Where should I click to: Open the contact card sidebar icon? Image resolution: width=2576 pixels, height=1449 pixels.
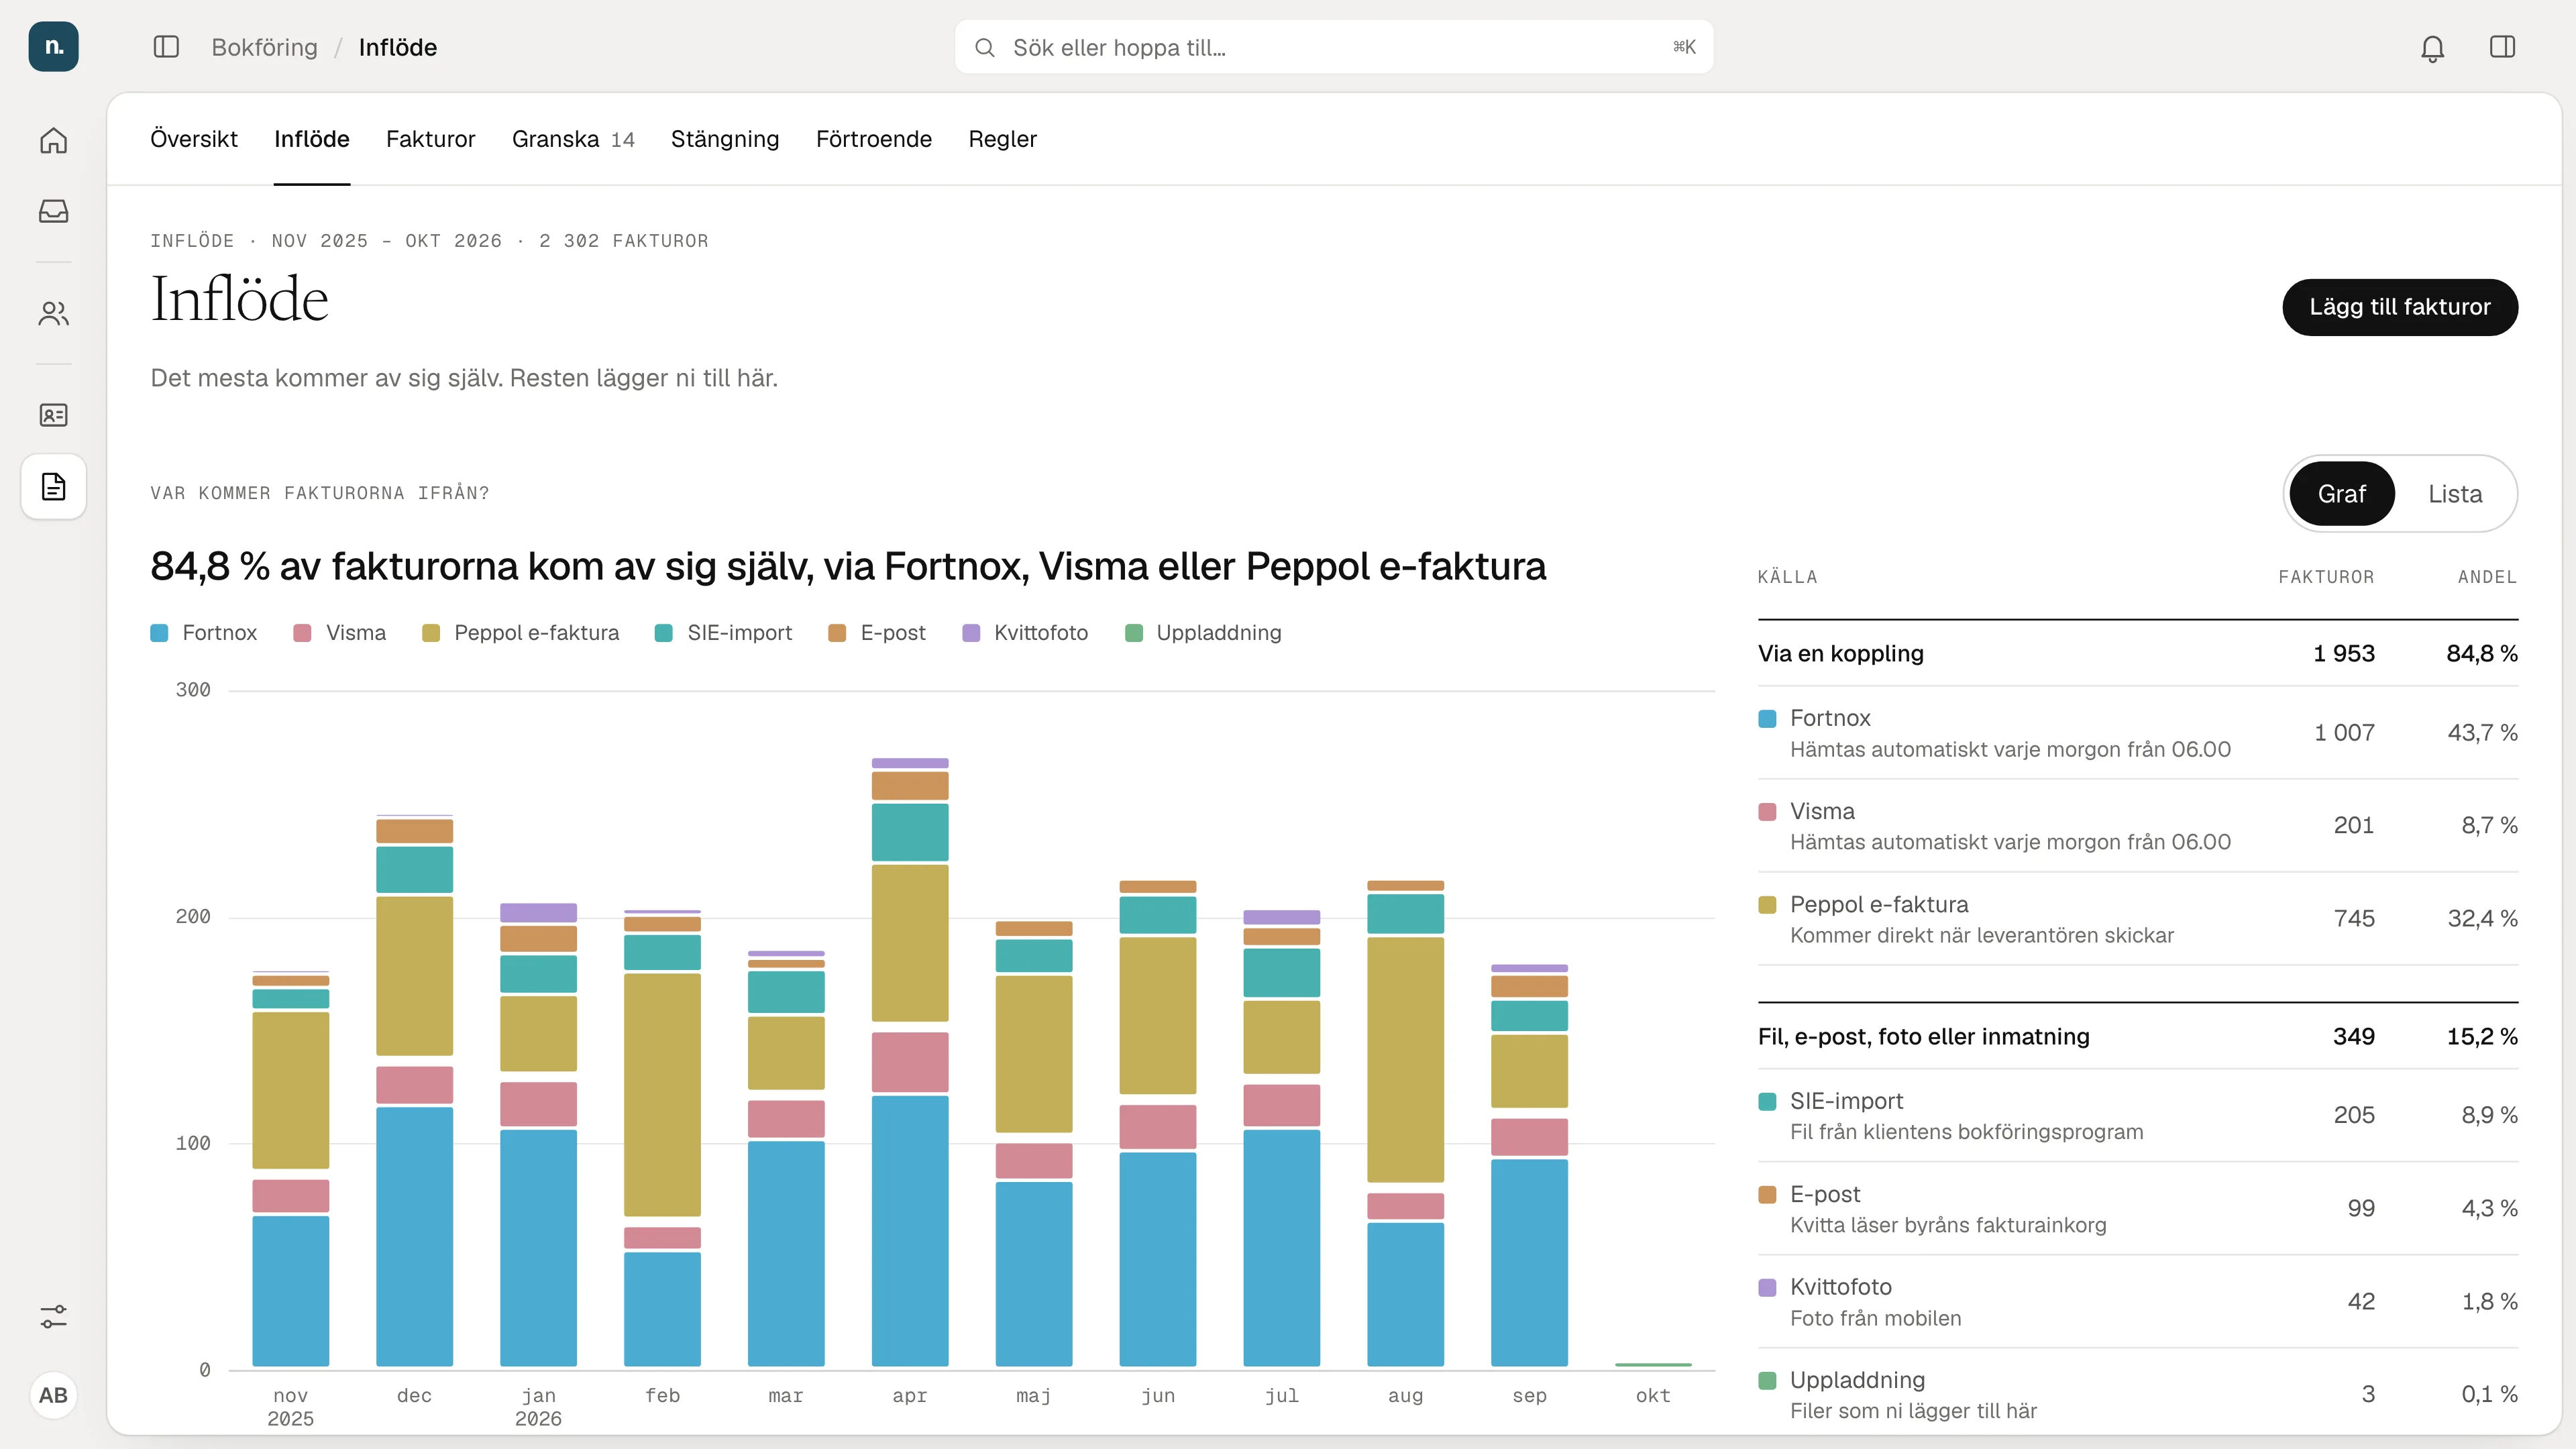pyautogui.click(x=53, y=415)
